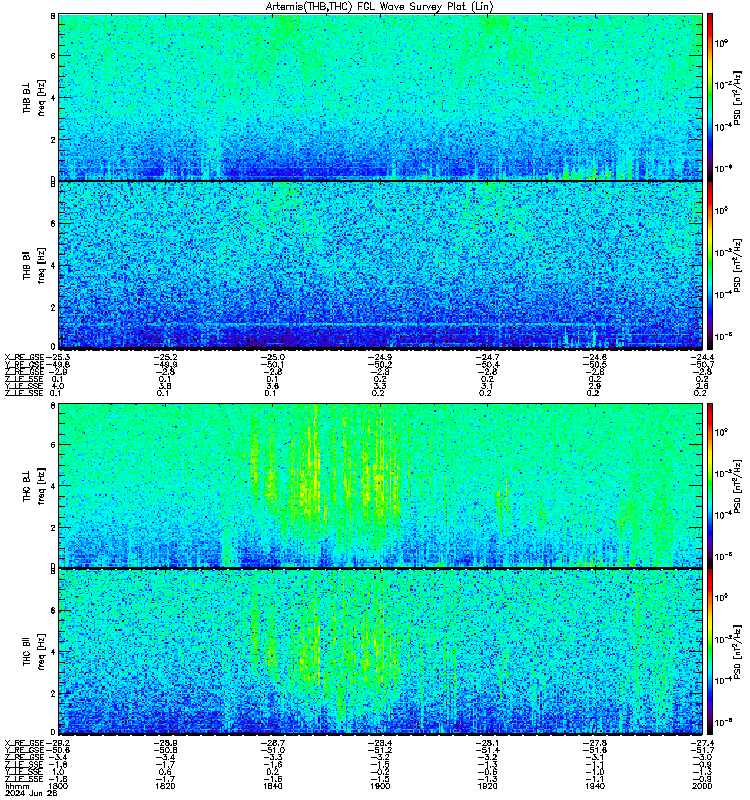
Task: Click the Y_RE_GSE value -50.4
Action: tap(487, 364)
